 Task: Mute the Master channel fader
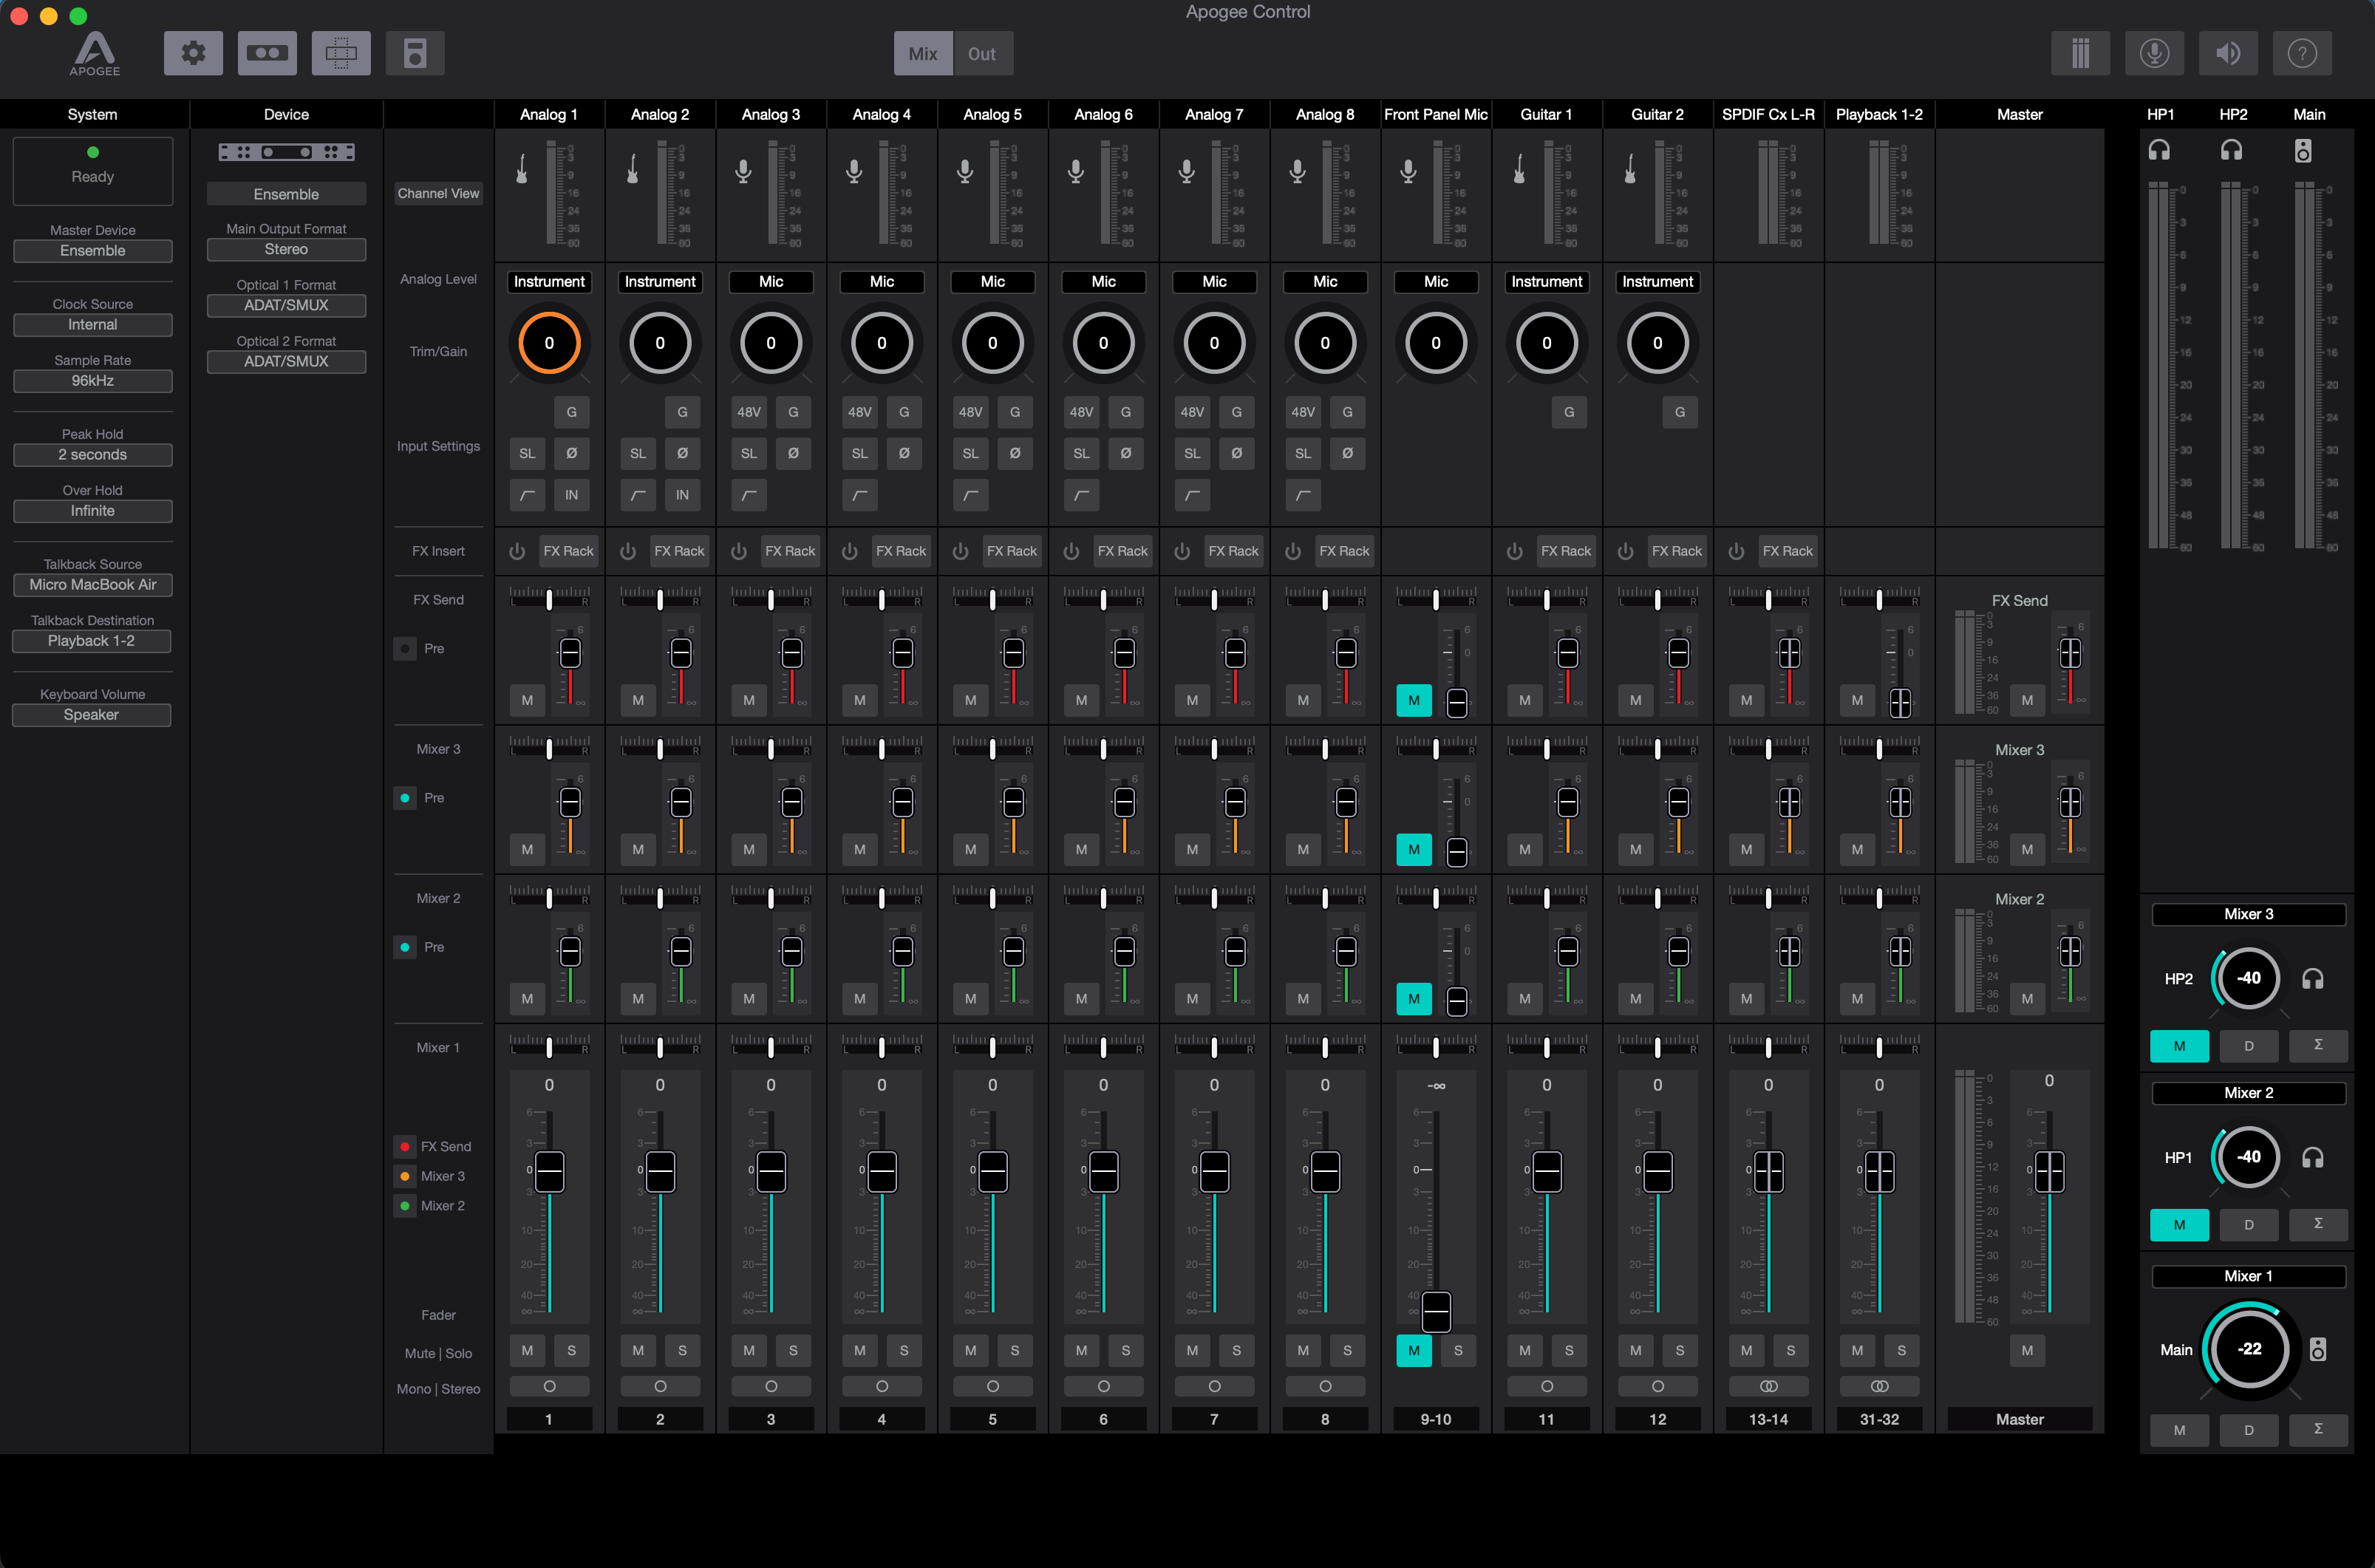click(x=2027, y=1350)
